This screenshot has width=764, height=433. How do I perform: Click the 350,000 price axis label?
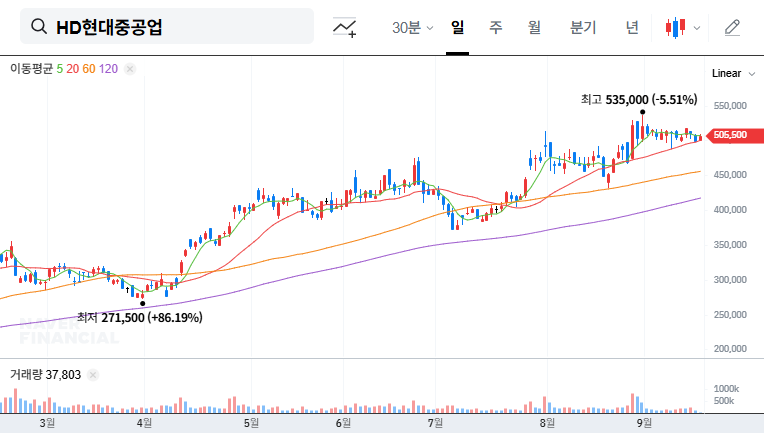click(x=730, y=245)
